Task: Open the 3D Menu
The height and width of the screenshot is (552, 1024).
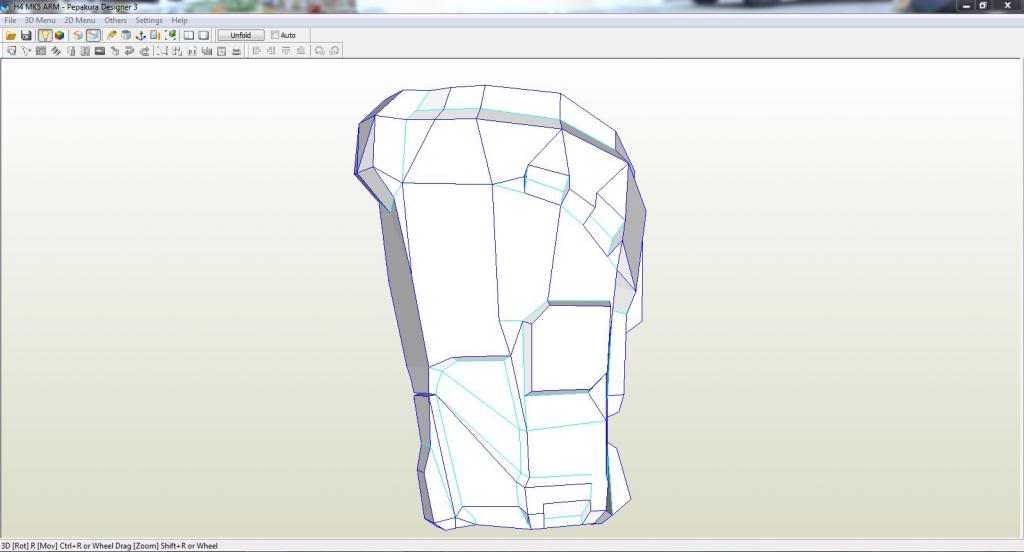Action: point(40,20)
